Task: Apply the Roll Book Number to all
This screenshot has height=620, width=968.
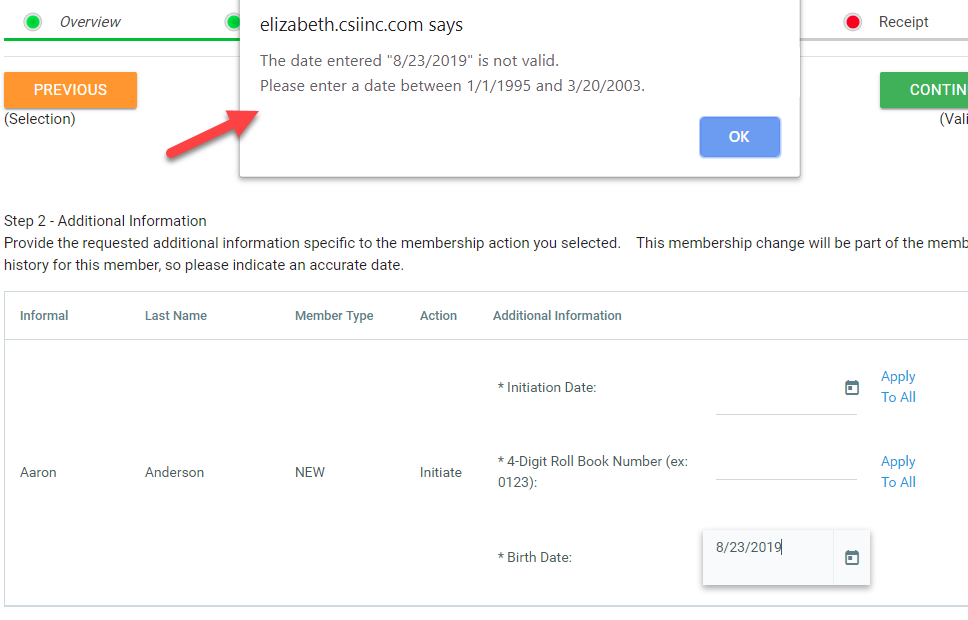Action: [898, 472]
